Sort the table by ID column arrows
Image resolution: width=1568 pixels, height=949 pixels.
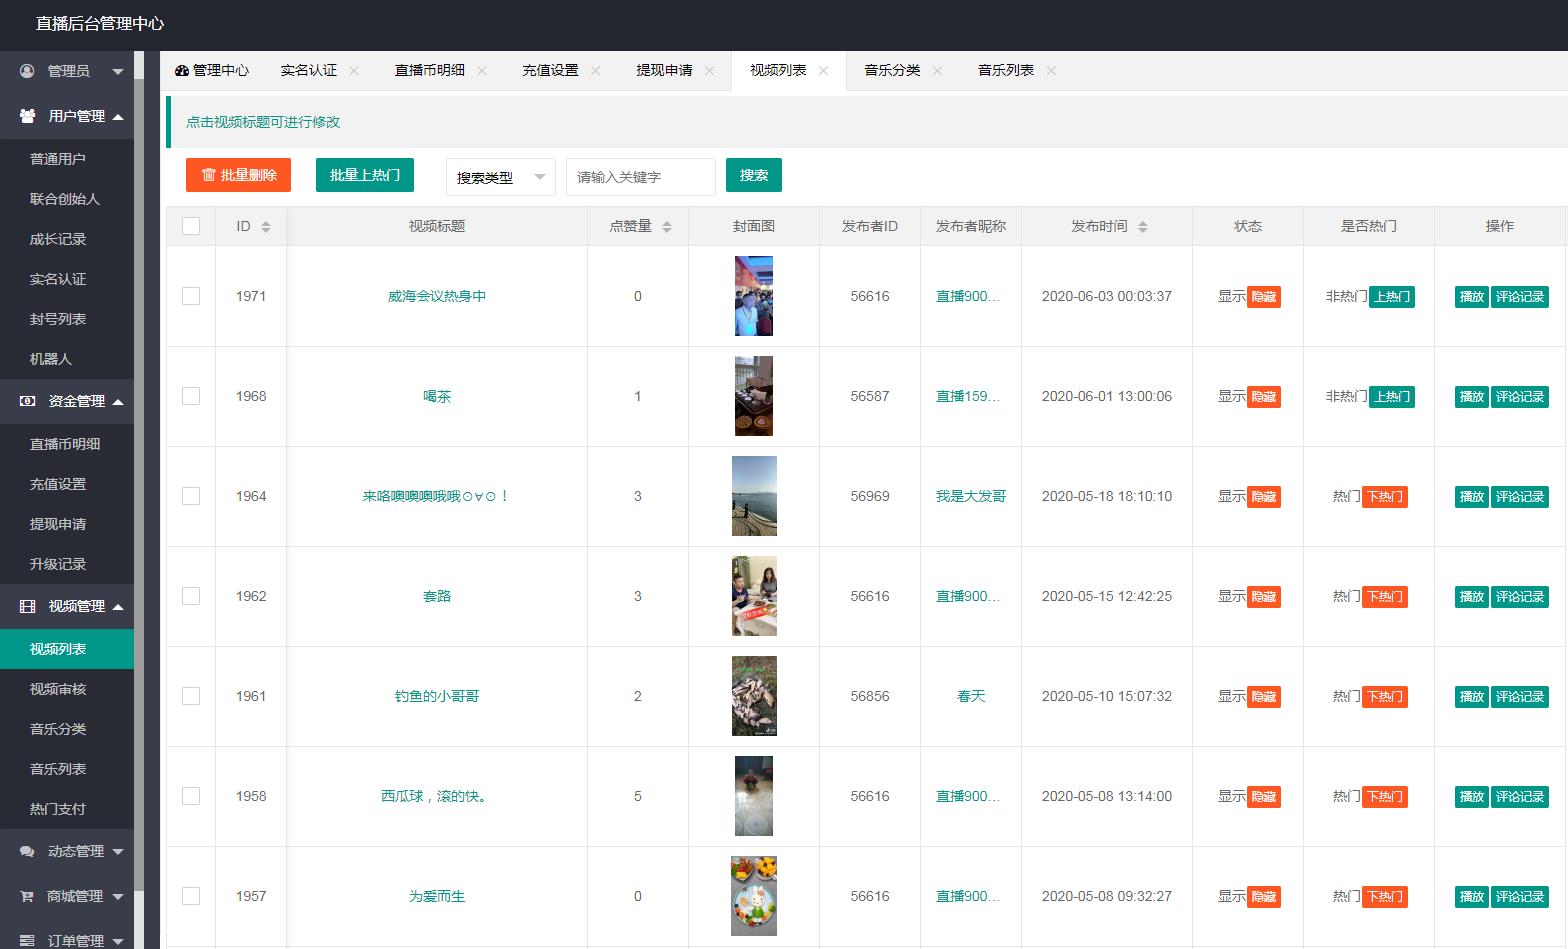coord(266,227)
